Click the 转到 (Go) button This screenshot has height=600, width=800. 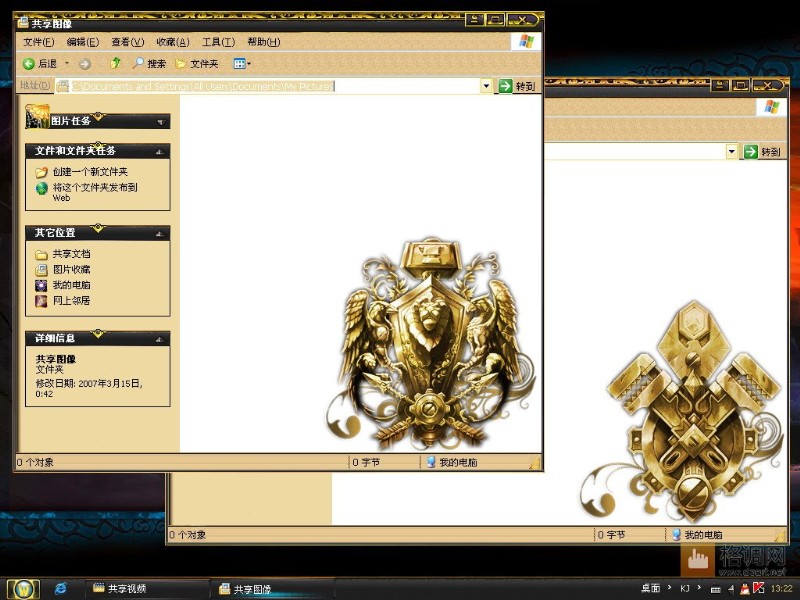coord(518,86)
